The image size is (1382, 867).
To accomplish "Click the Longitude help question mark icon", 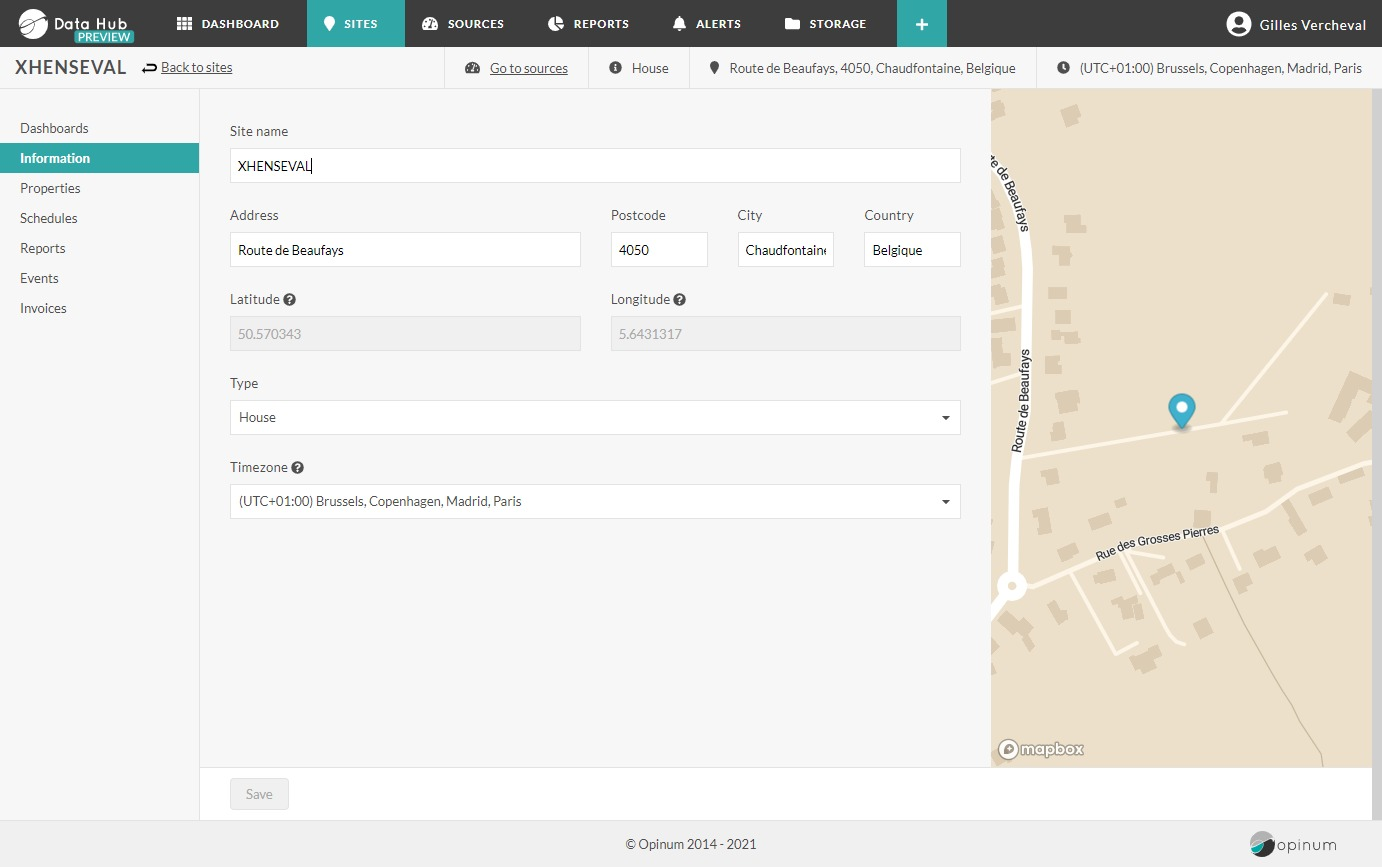I will [x=679, y=299].
